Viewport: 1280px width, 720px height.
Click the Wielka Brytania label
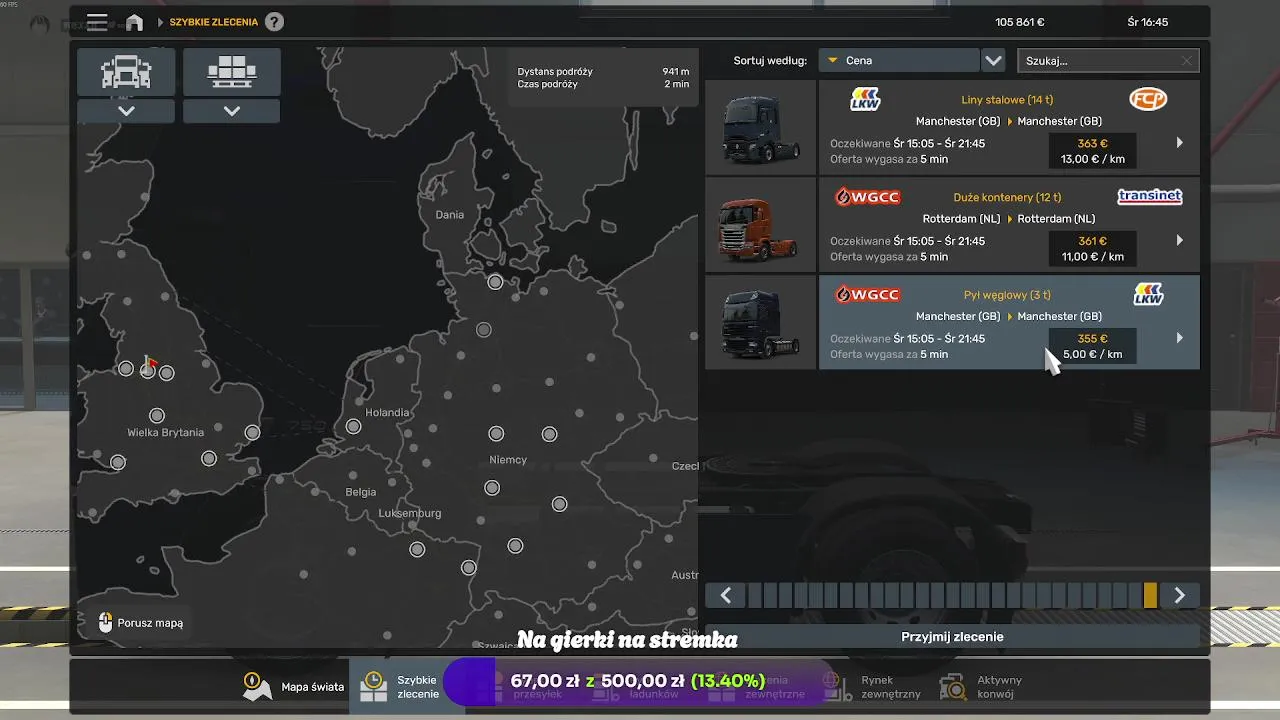[x=165, y=433]
